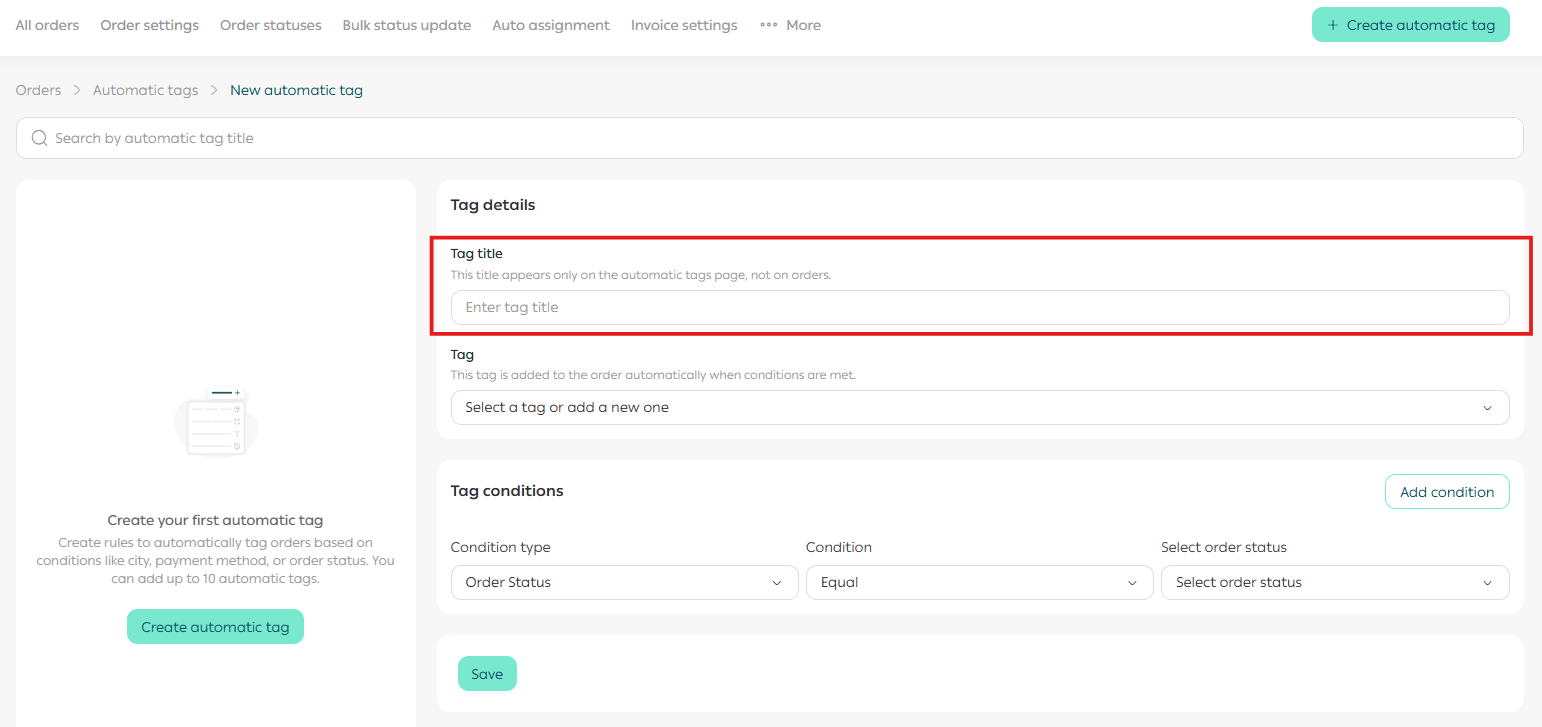The image size is (1542, 727).
Task: Open the Select order status dropdown
Action: (1334, 582)
